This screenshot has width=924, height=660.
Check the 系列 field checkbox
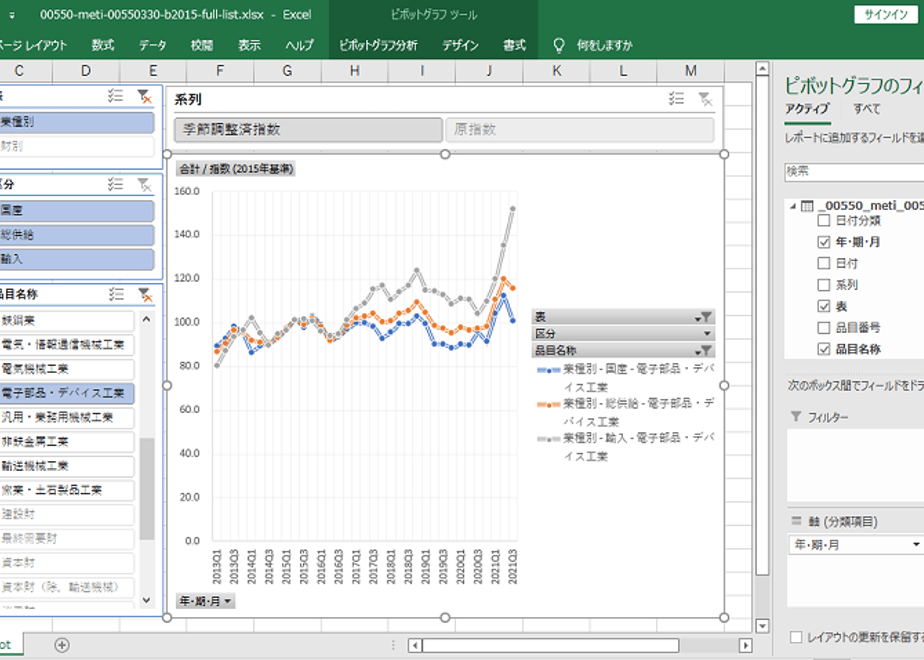point(824,285)
